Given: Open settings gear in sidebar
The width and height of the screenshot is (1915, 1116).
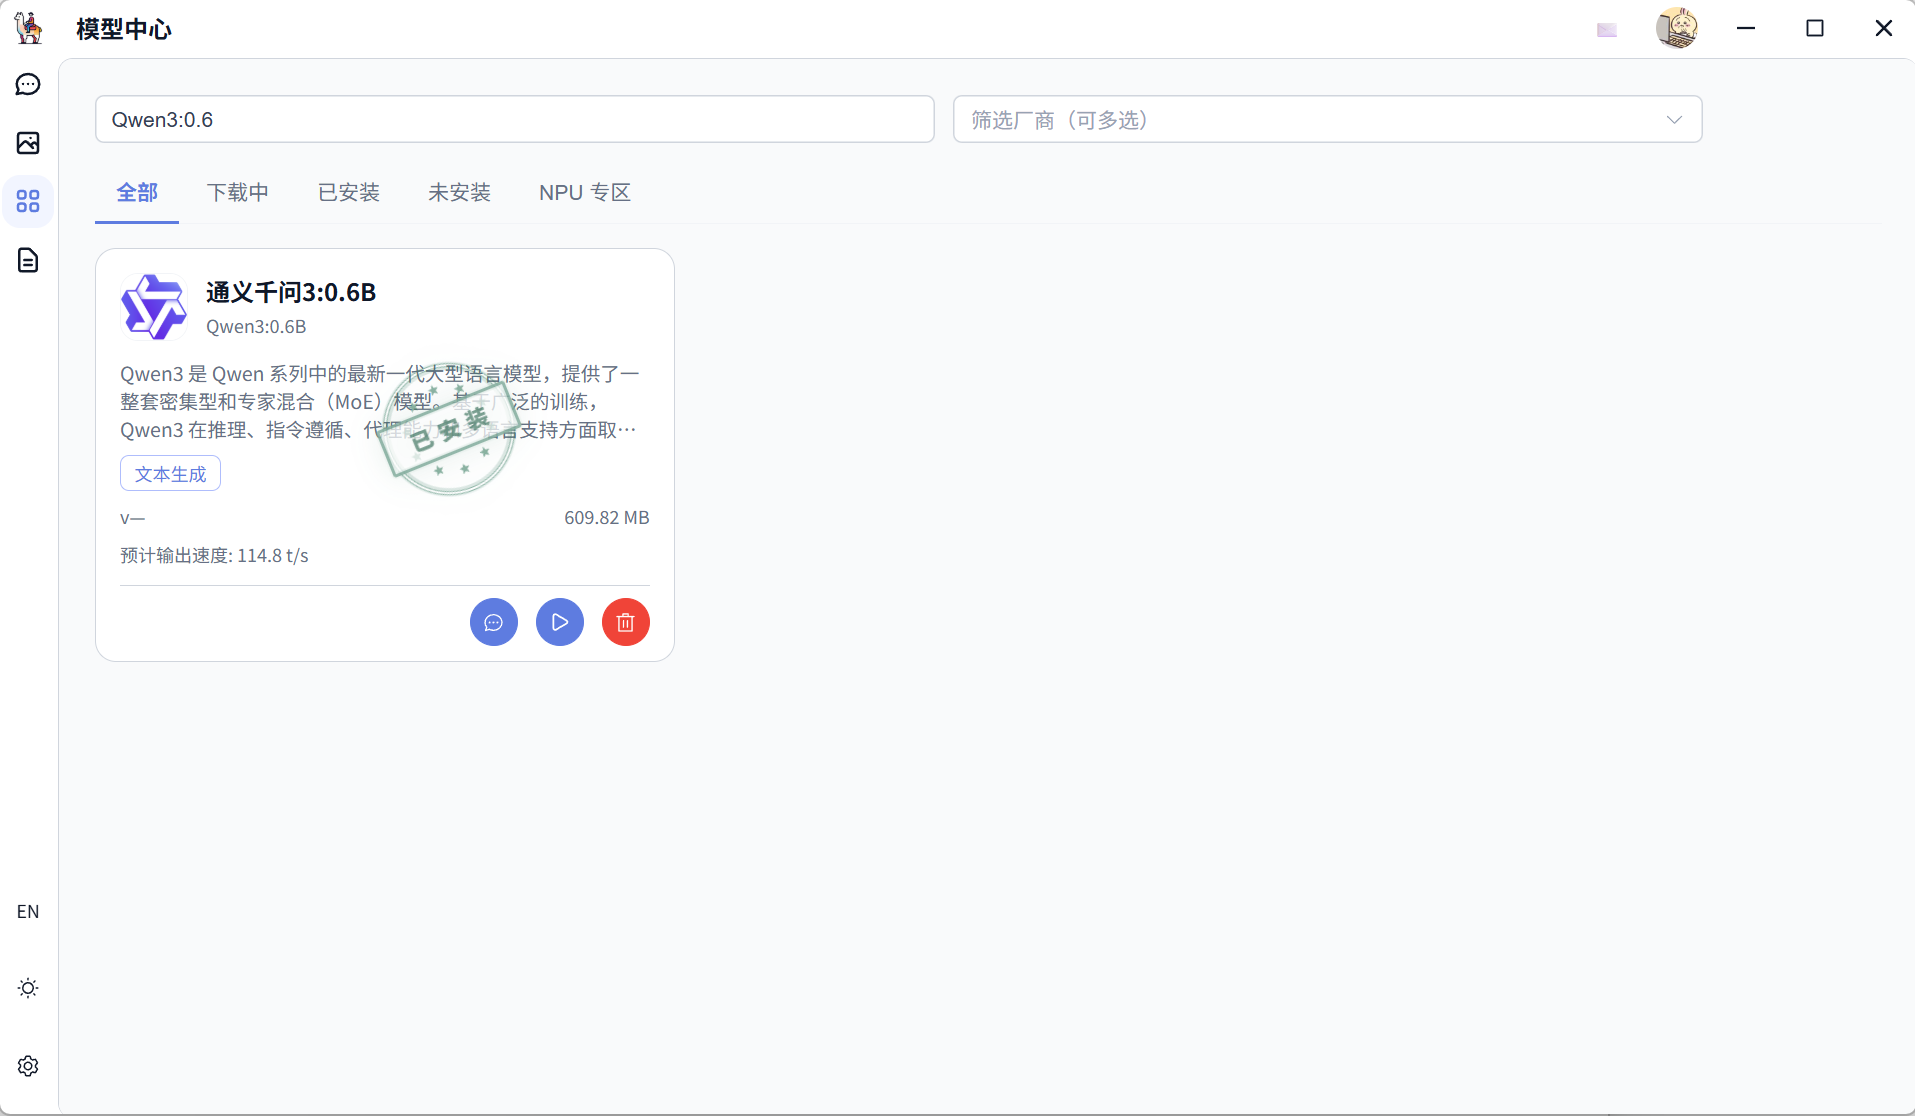Looking at the screenshot, I should click(28, 1066).
